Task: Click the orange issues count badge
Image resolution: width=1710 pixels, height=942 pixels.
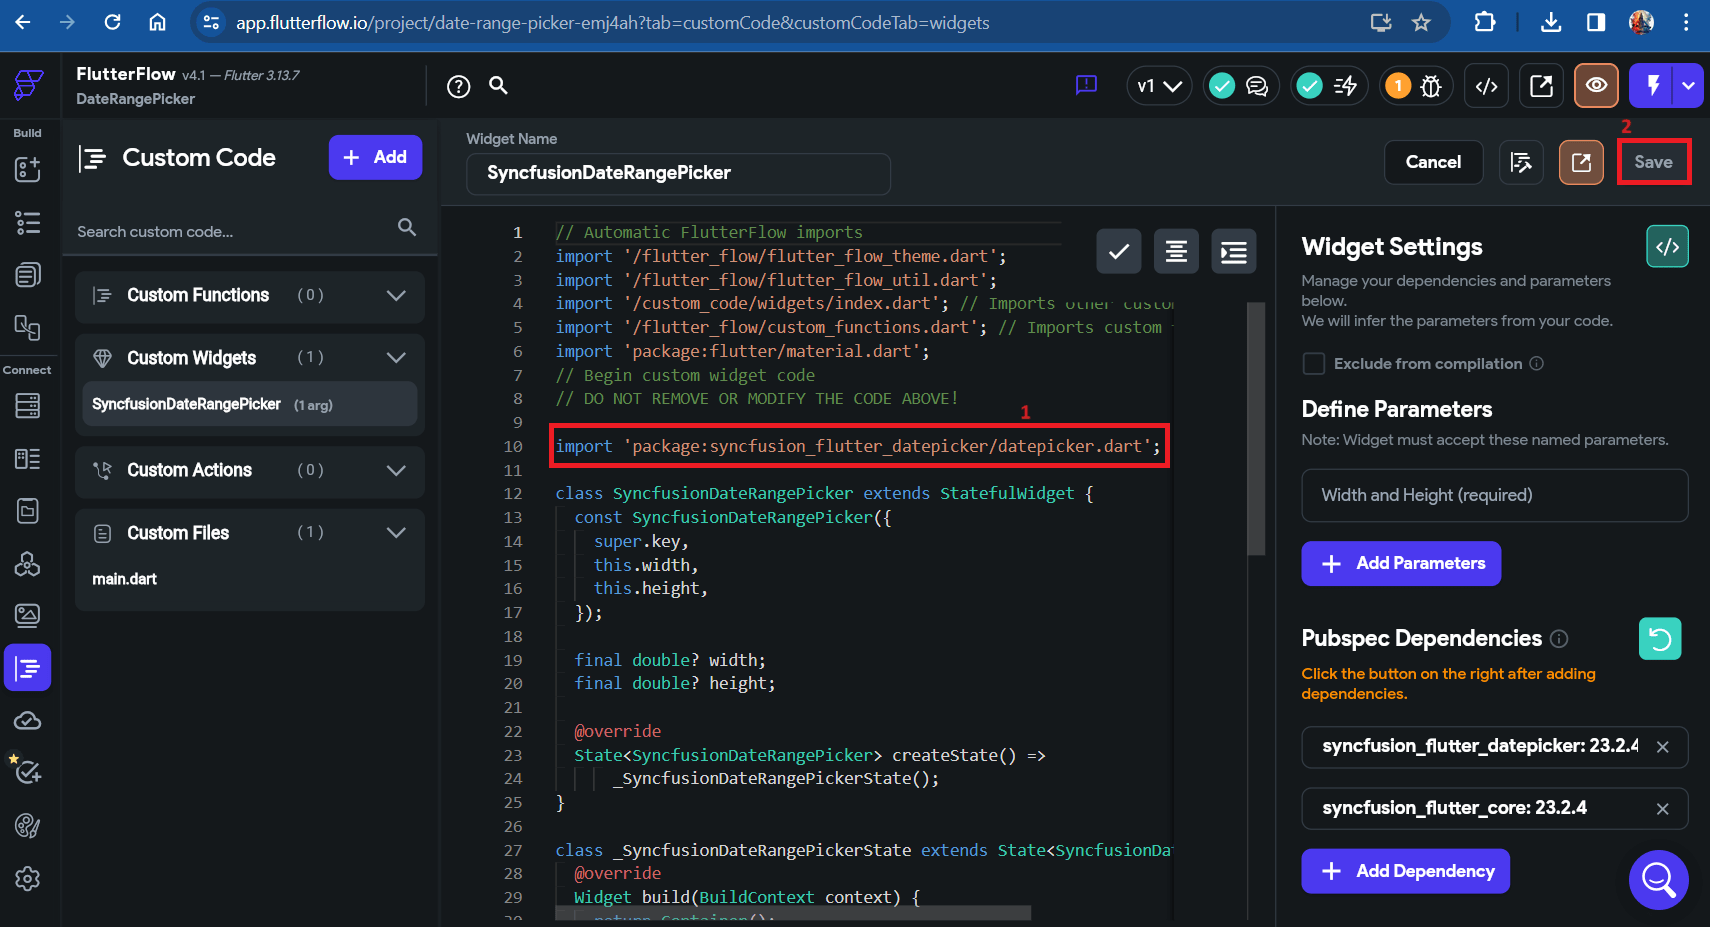Action: click(1398, 86)
